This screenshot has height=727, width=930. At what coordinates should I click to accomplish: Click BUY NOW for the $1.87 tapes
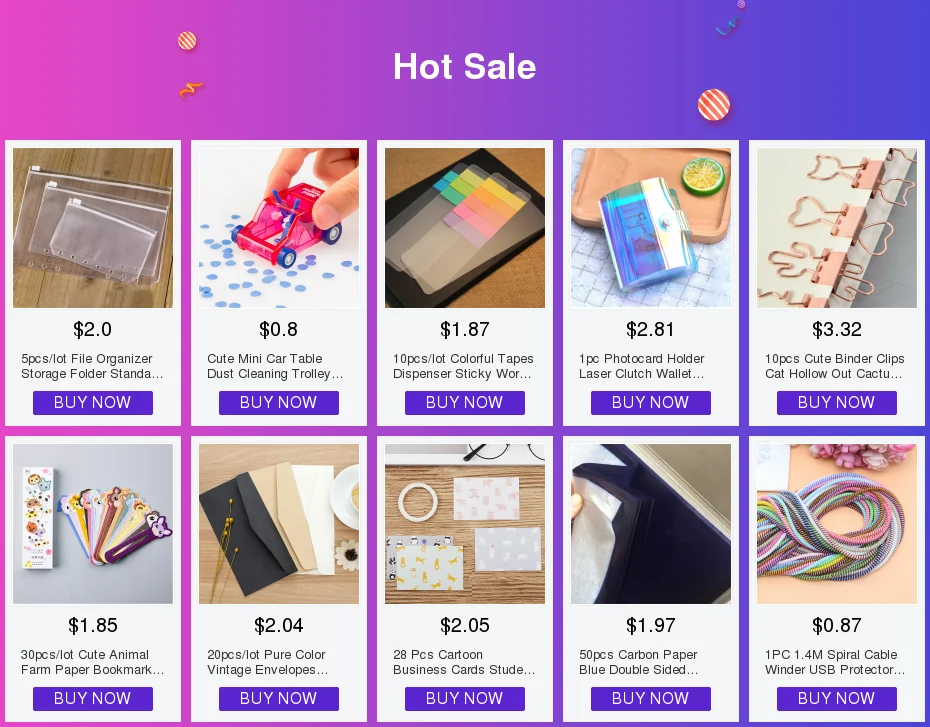[465, 403]
